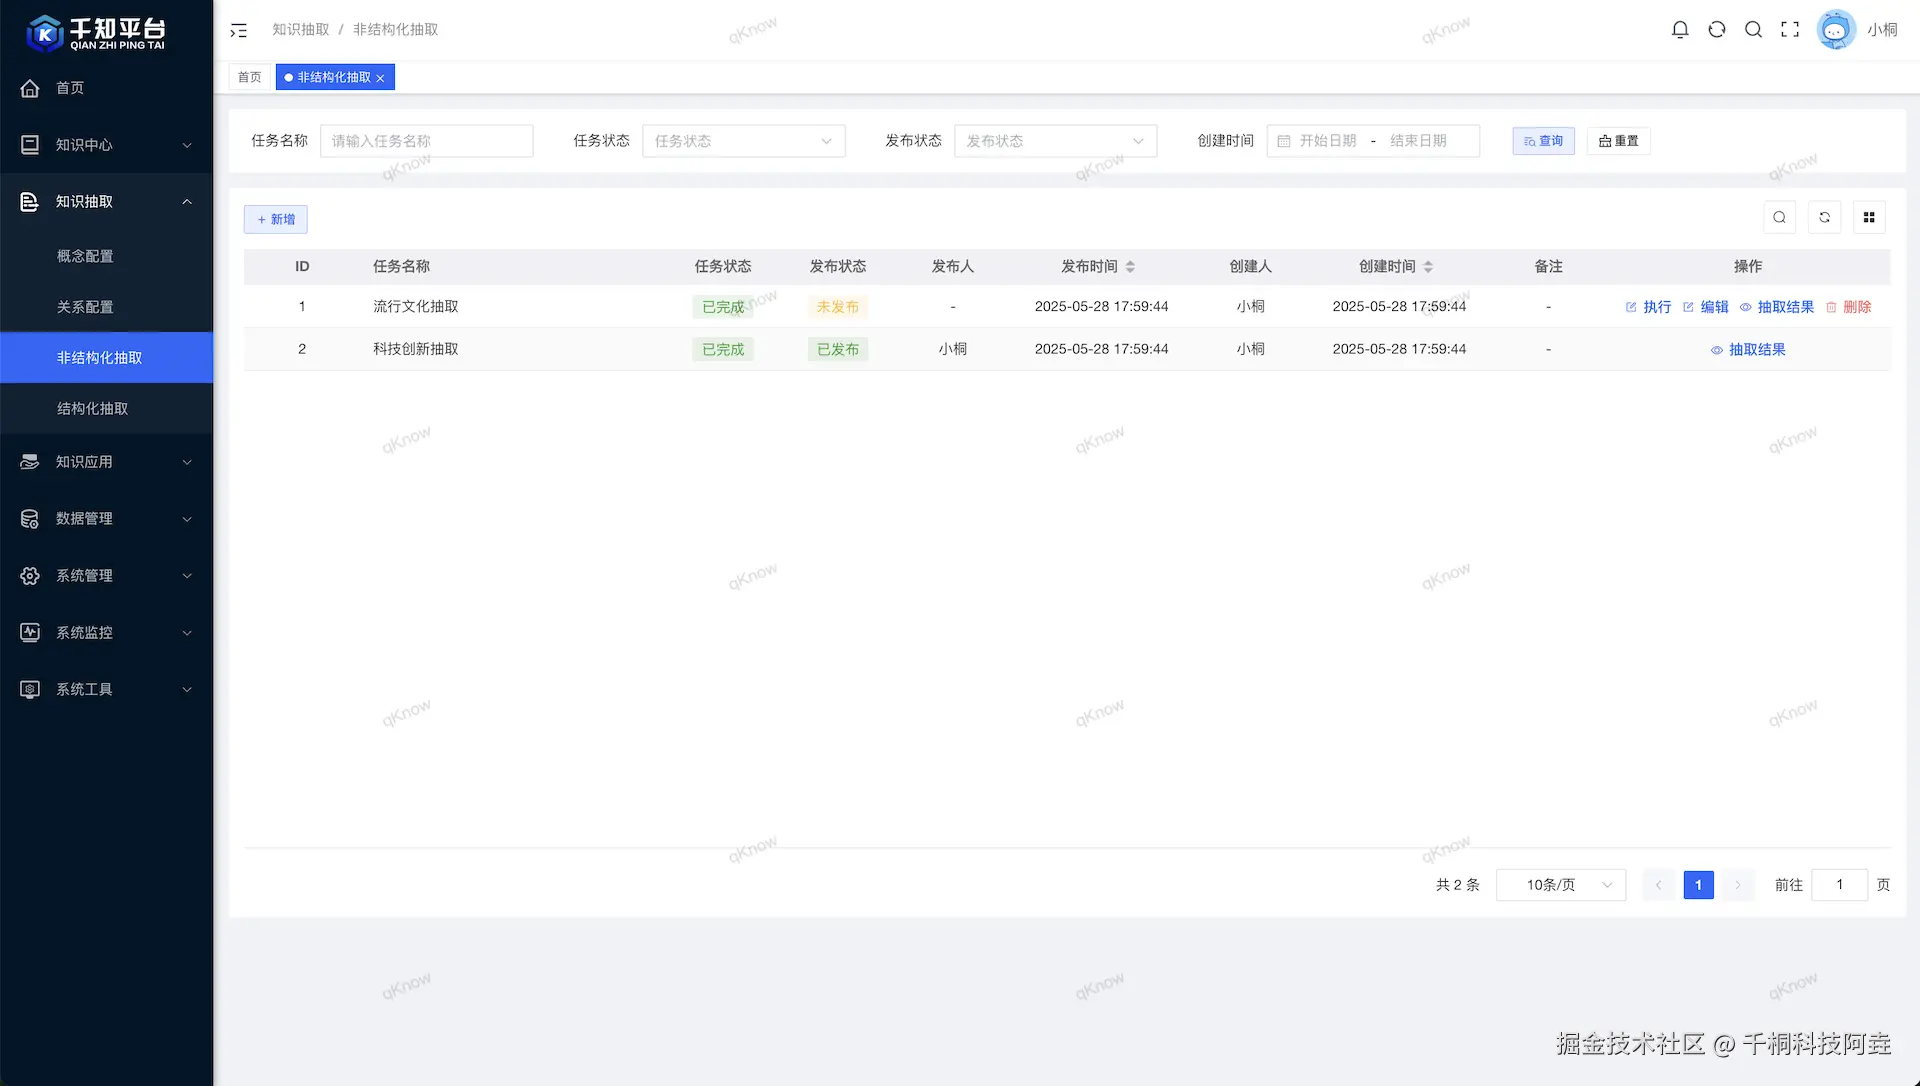Open the 10条/页 page size dropdown

(1560, 885)
